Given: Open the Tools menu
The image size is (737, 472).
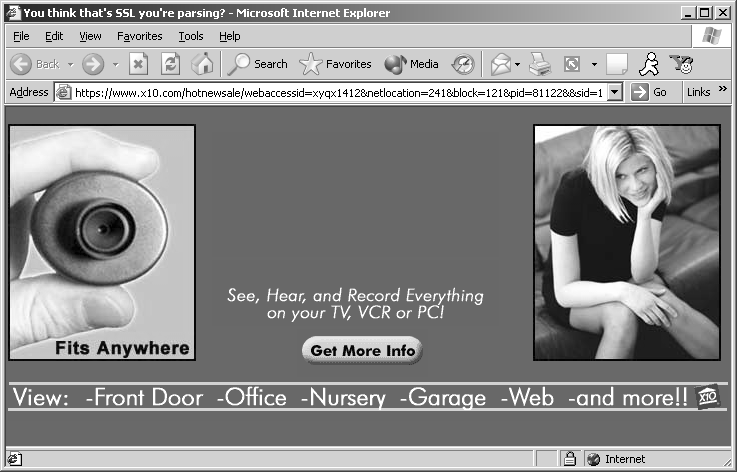Looking at the screenshot, I should [191, 36].
